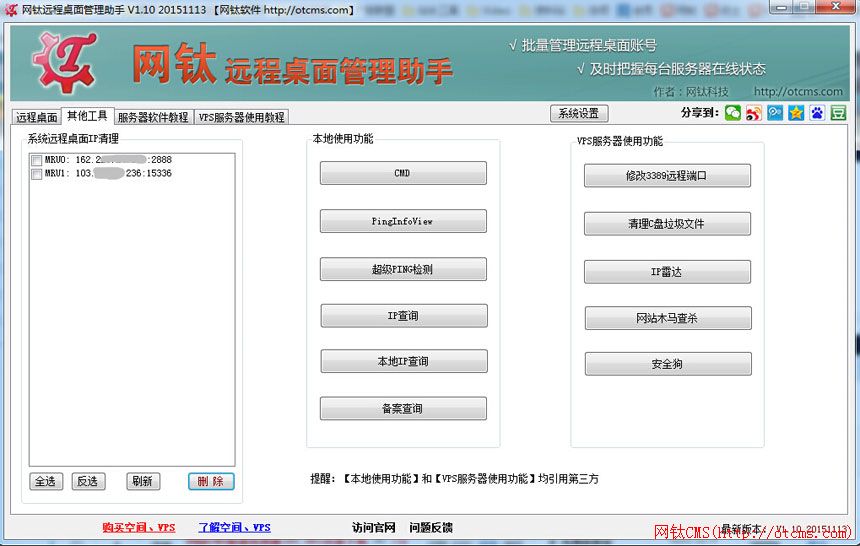Share to Sina Weibo icon
The image size is (860, 546).
pyautogui.click(x=754, y=113)
